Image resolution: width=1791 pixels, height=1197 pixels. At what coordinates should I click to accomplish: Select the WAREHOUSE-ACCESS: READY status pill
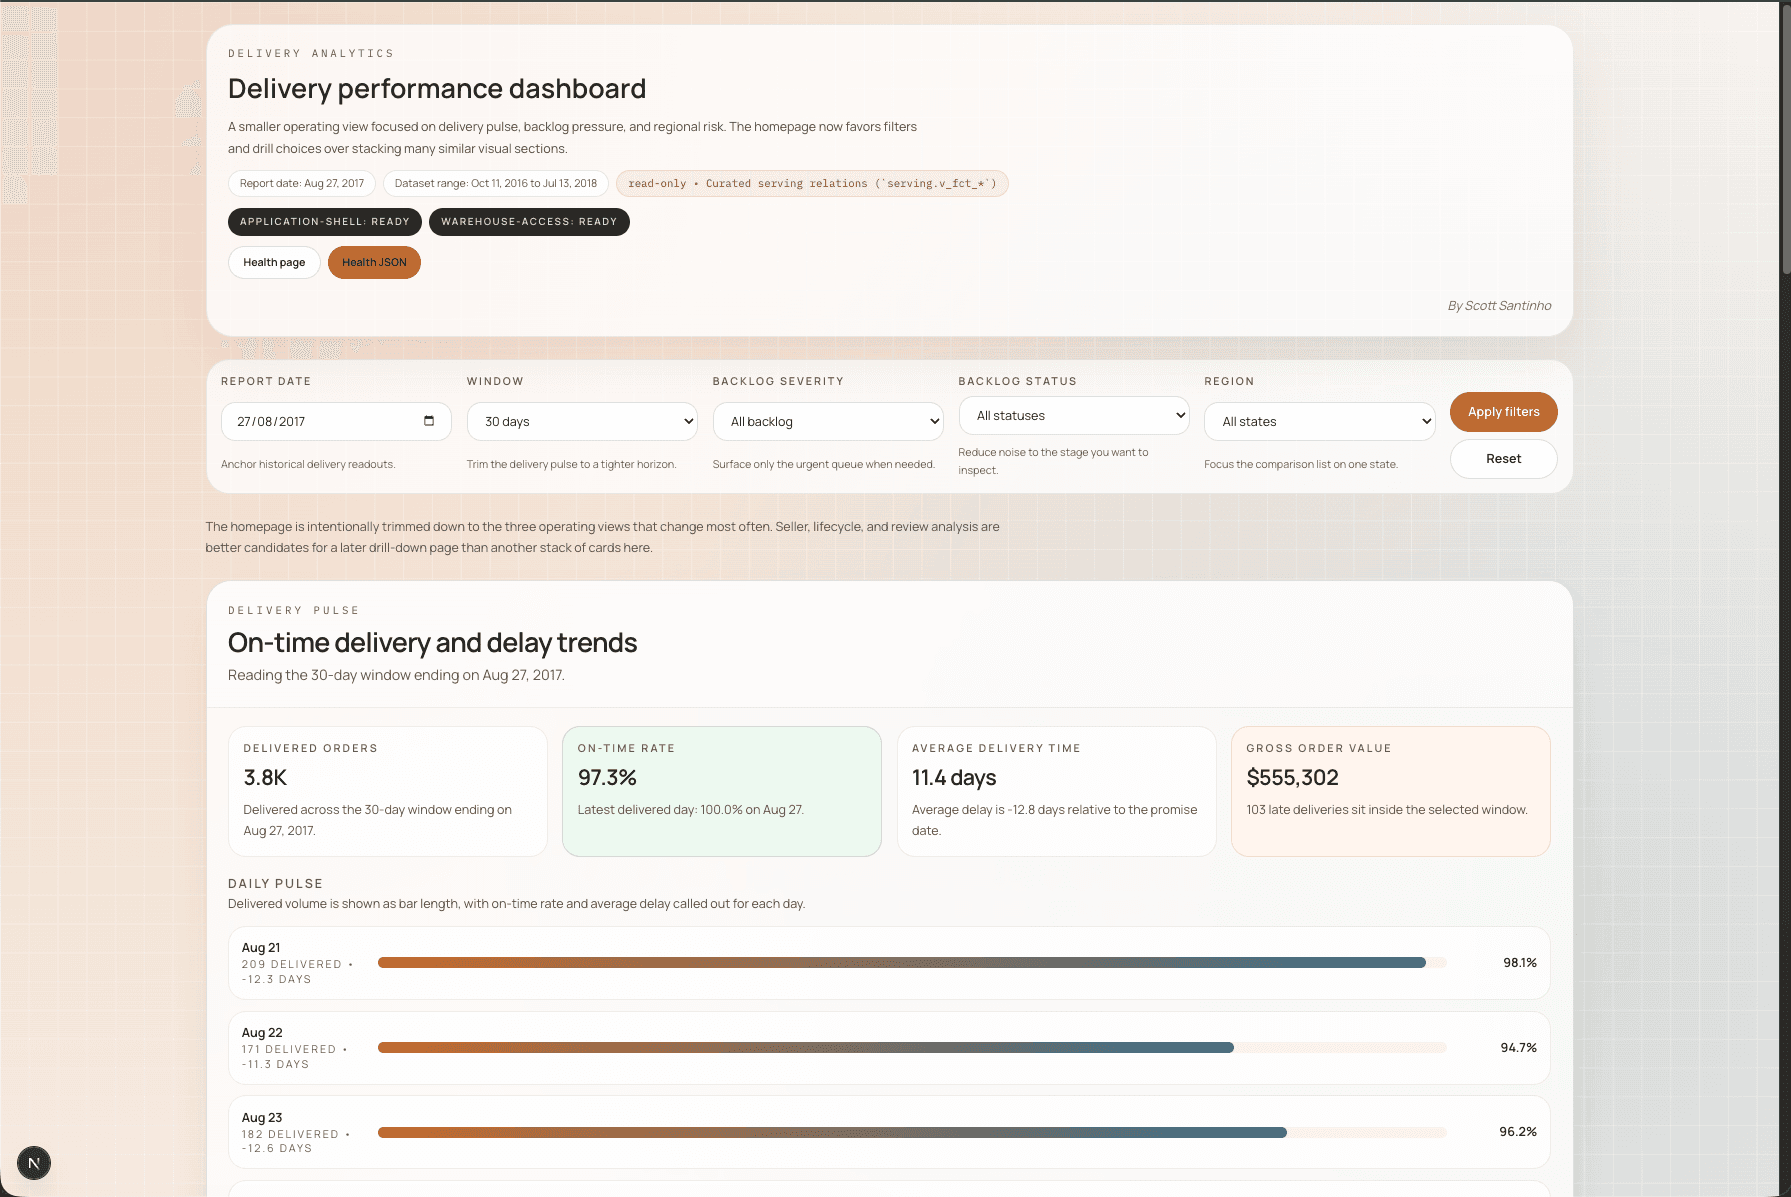click(x=529, y=221)
